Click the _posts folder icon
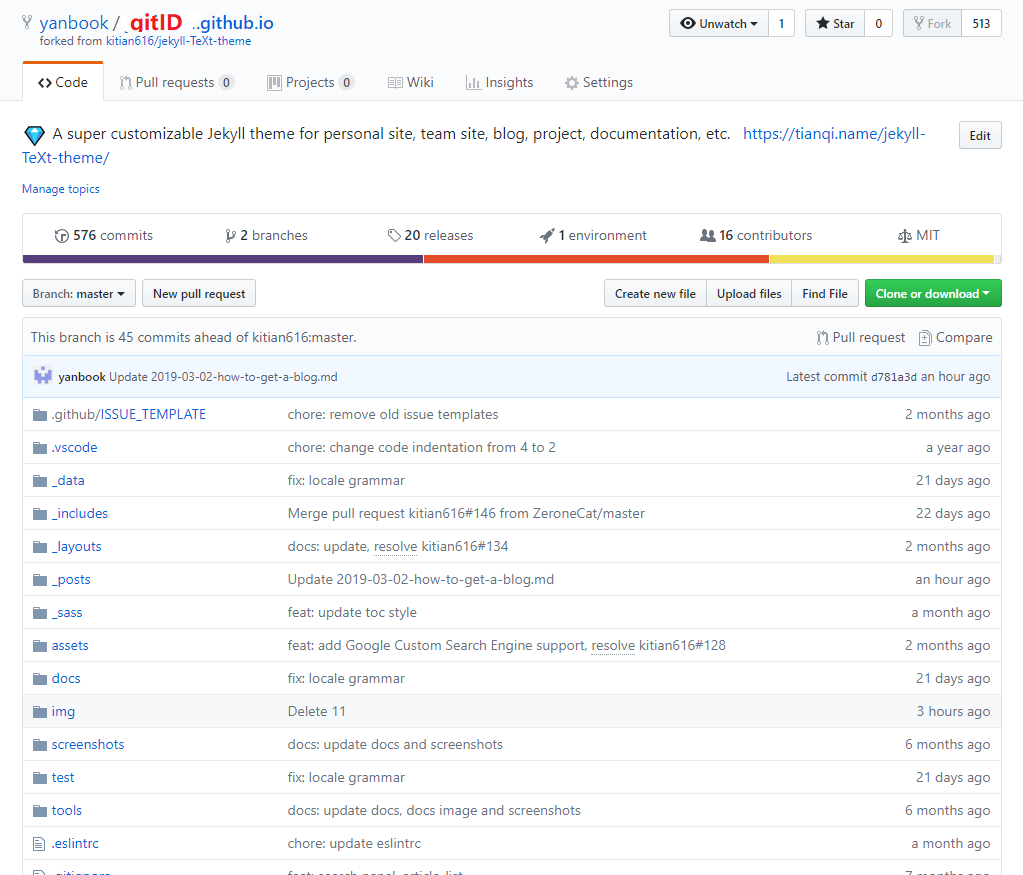 tap(40, 580)
